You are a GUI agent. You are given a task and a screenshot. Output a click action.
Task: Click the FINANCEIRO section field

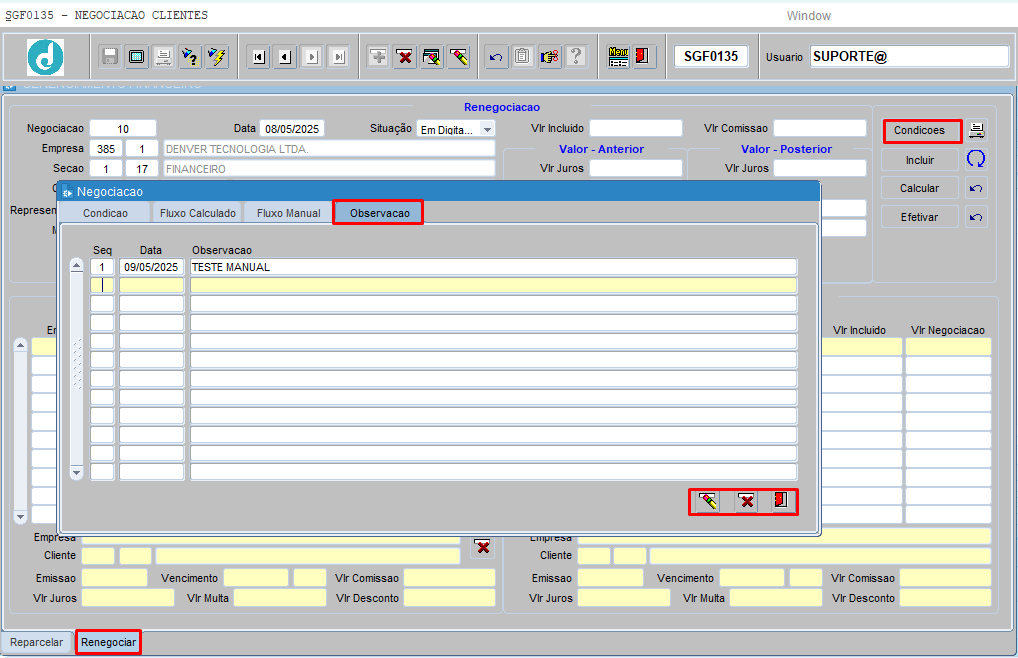(329, 169)
